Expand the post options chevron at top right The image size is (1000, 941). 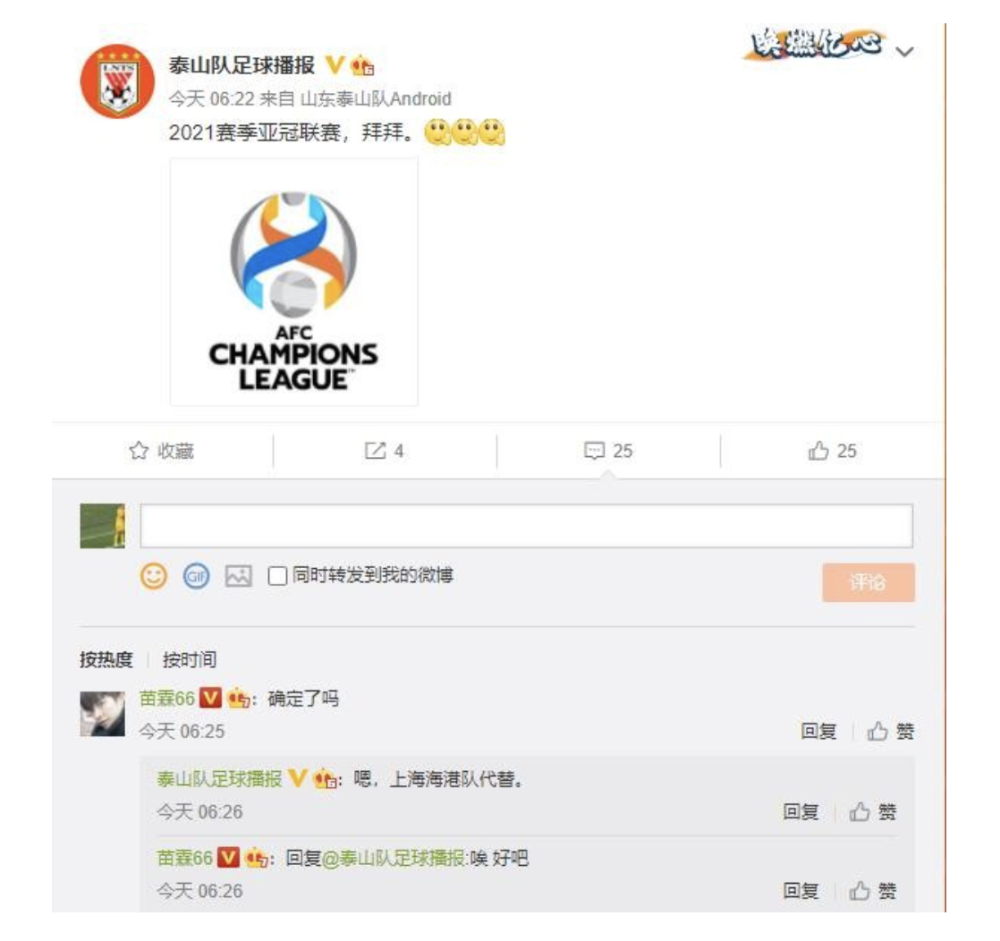click(904, 51)
